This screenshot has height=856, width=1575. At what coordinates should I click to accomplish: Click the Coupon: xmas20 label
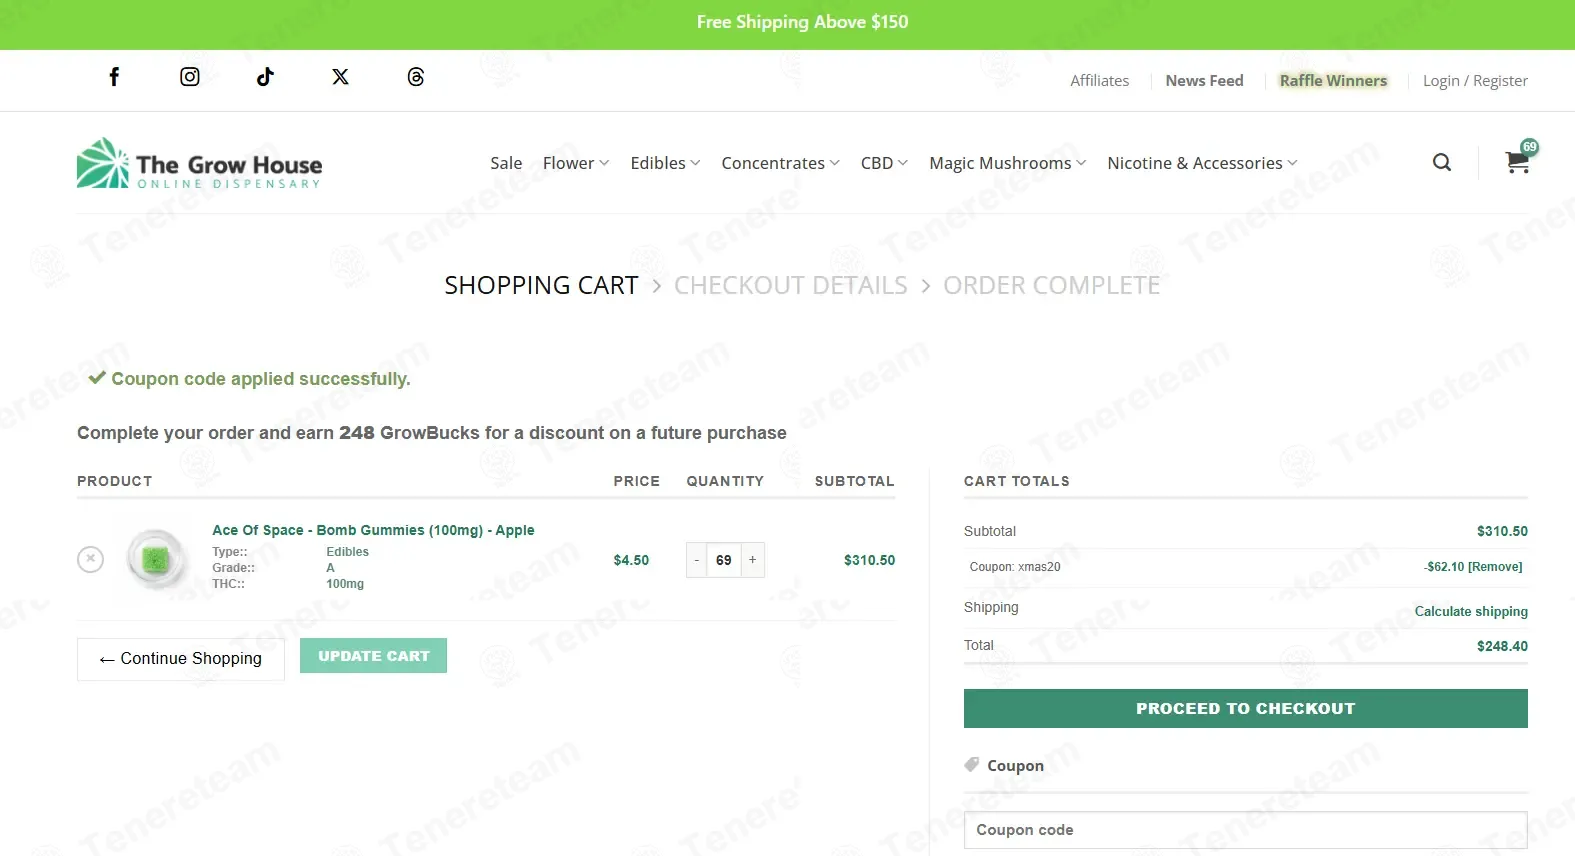(x=1015, y=567)
